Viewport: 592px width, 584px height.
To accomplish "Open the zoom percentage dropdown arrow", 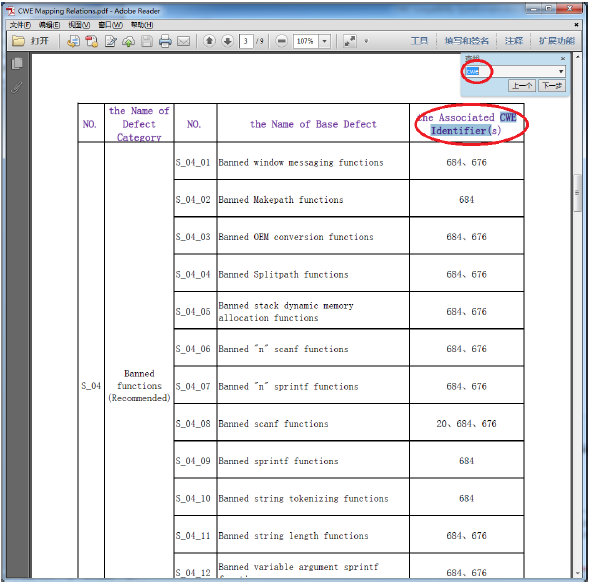I will (325, 41).
